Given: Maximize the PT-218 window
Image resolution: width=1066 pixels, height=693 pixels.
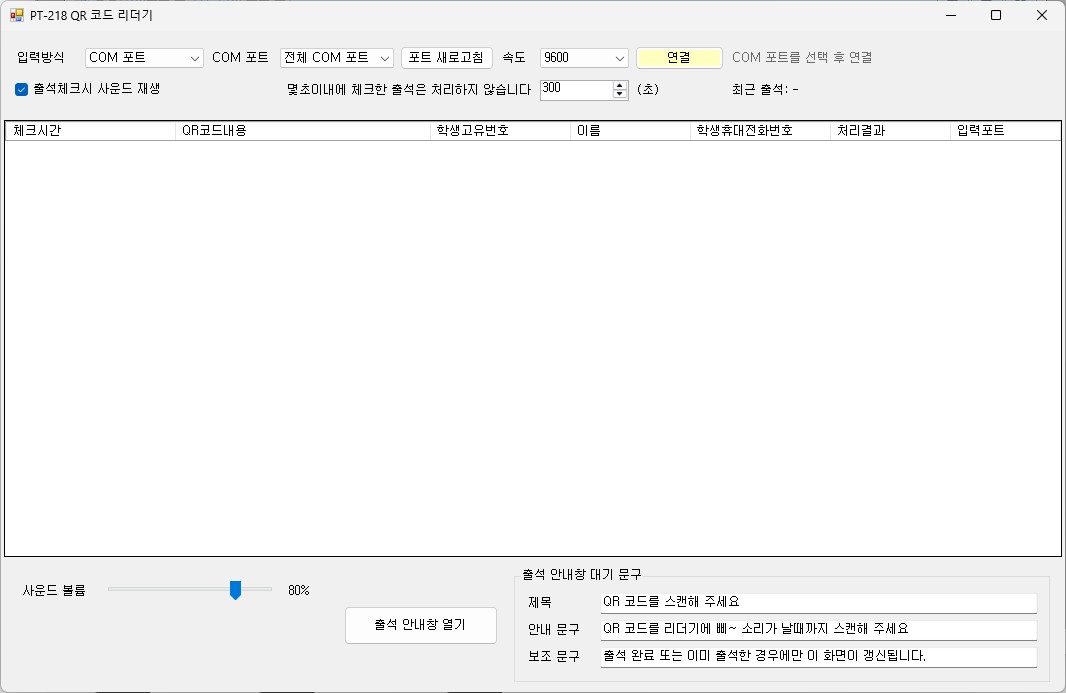Looking at the screenshot, I should tap(996, 15).
